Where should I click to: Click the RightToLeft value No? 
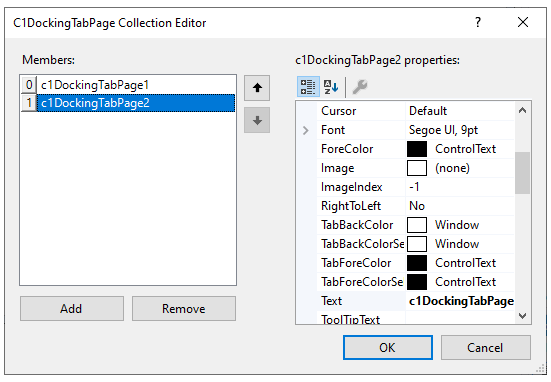tap(417, 206)
